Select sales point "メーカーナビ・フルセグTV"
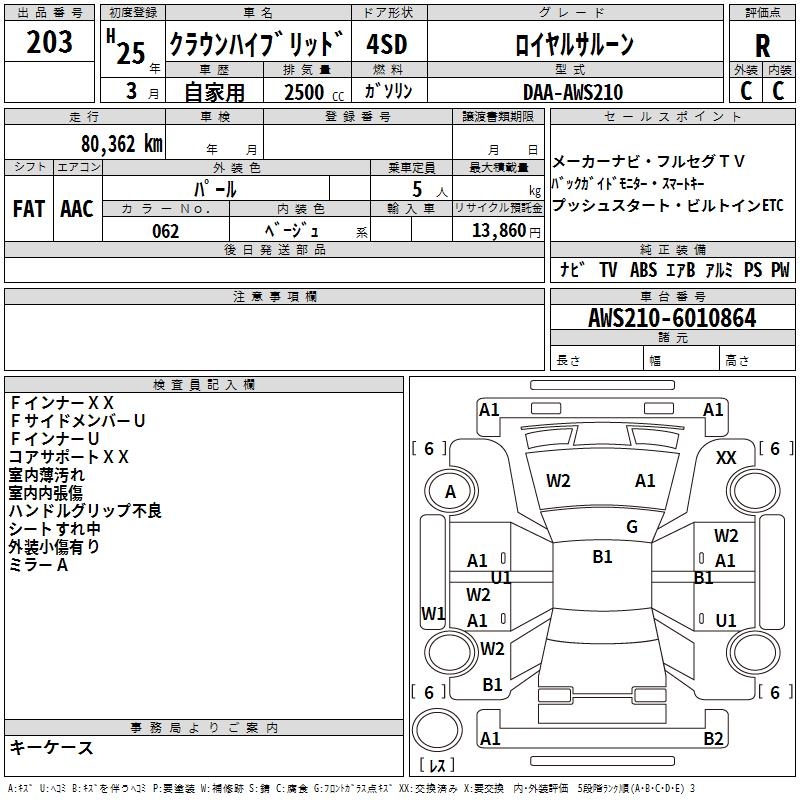The width and height of the screenshot is (800, 800). click(648, 161)
